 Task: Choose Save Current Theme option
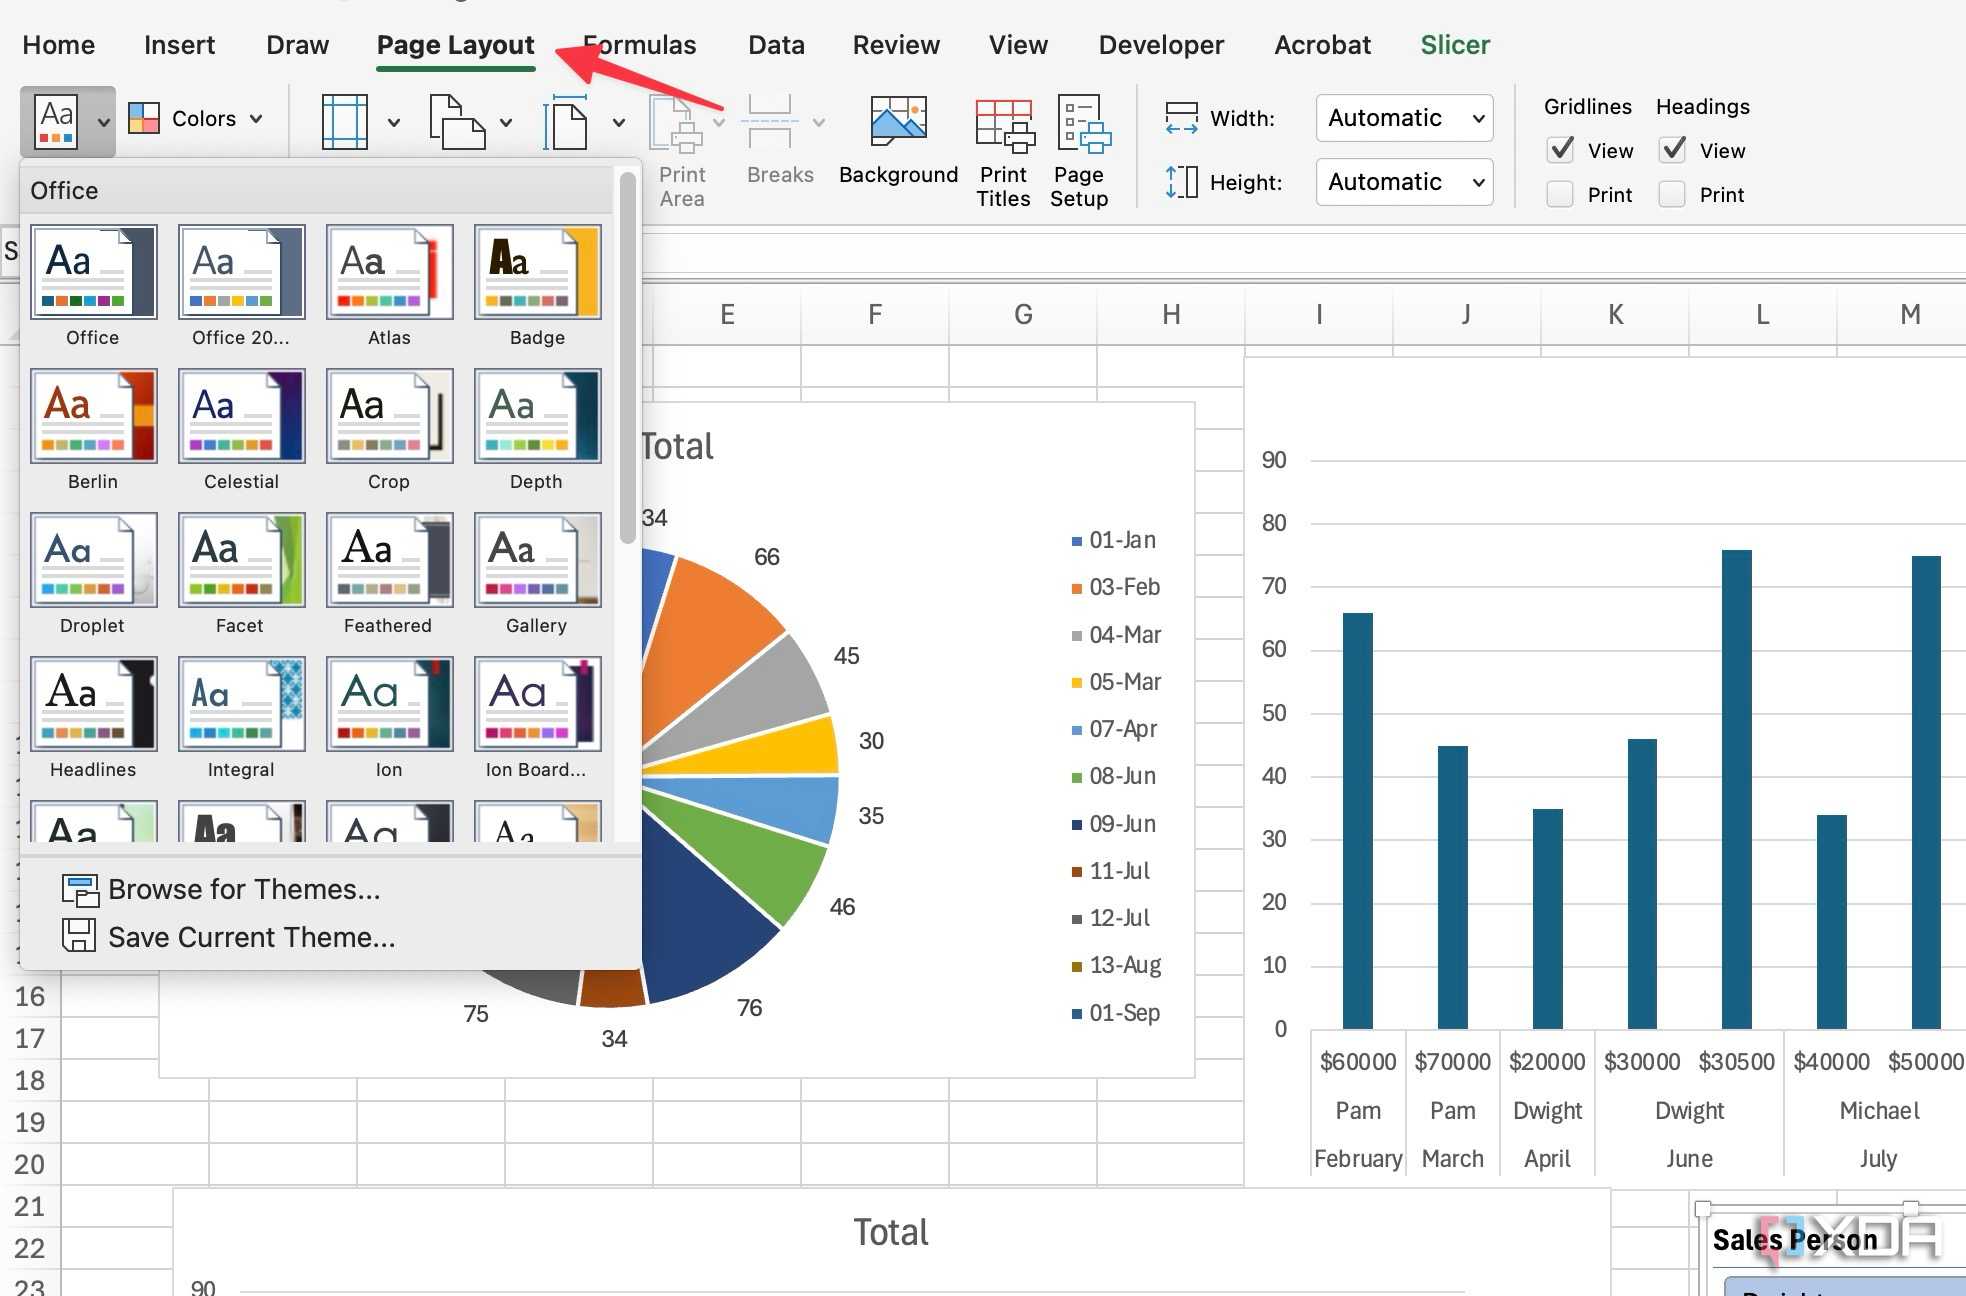pos(251,937)
